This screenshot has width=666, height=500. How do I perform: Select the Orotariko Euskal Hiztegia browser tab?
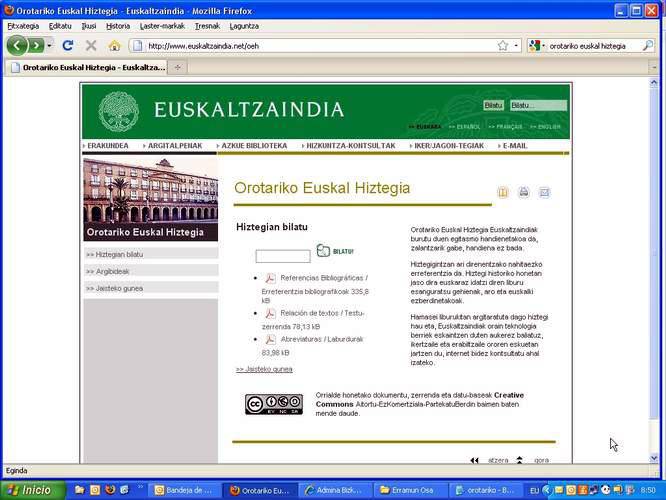click(87, 68)
